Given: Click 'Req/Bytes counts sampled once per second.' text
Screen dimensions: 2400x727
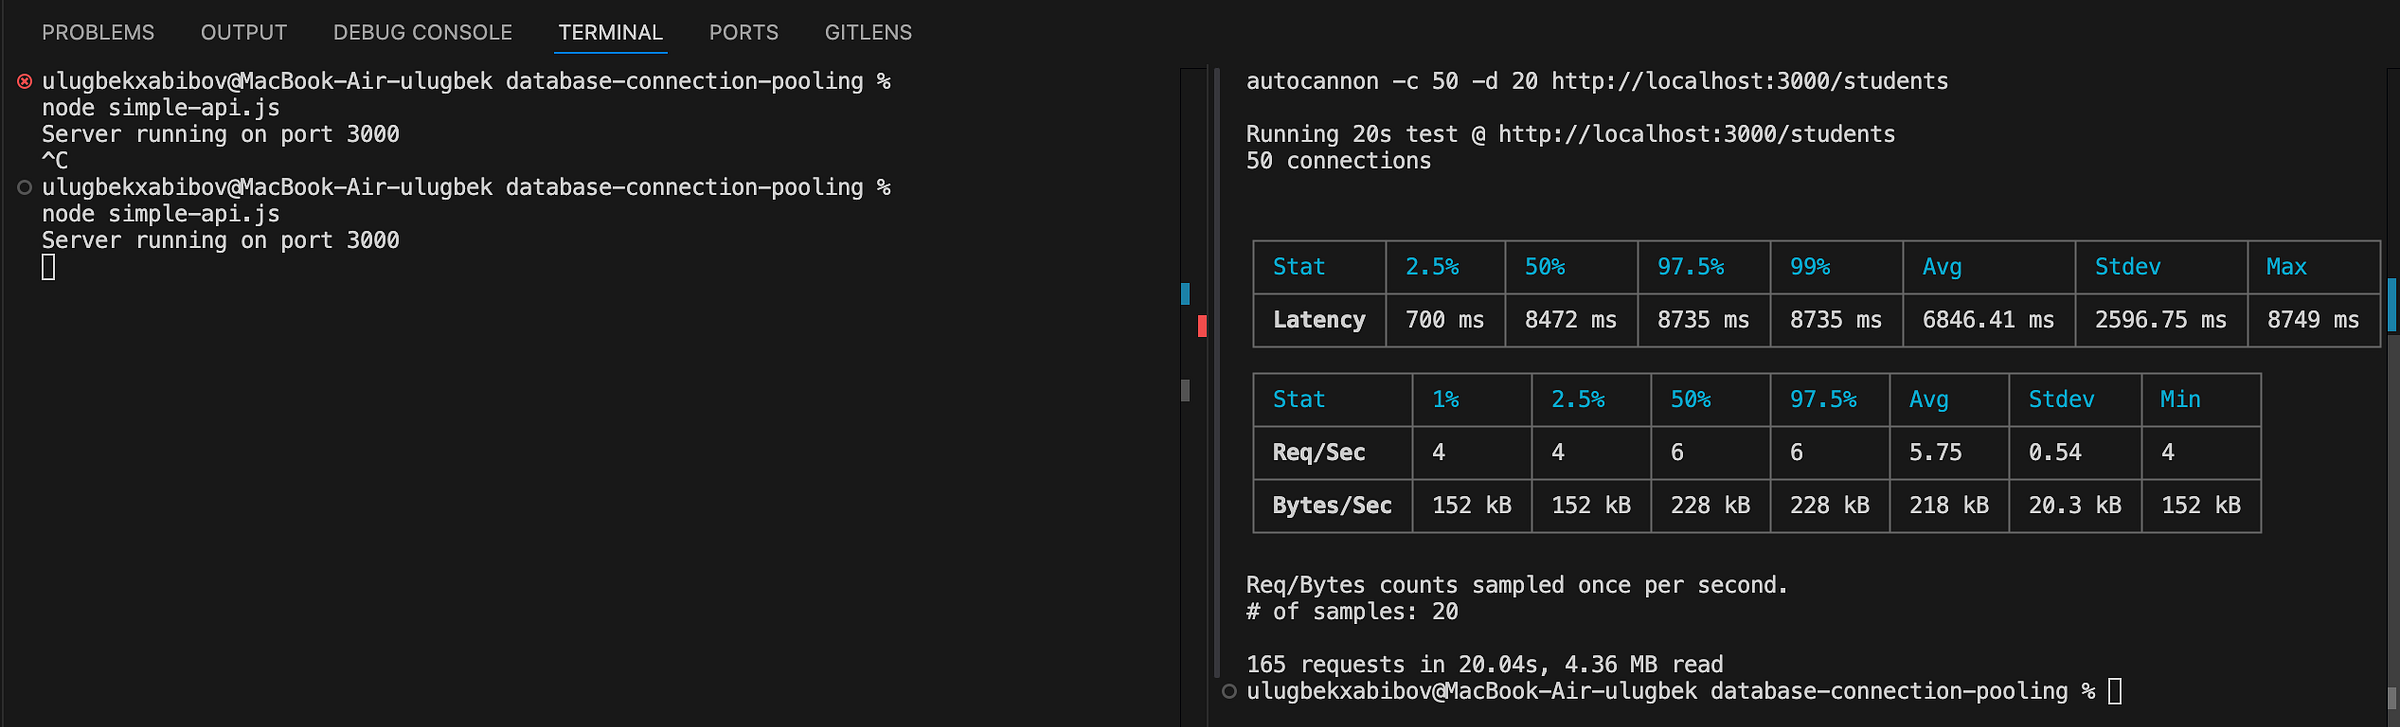Looking at the screenshot, I should pos(1517,585).
